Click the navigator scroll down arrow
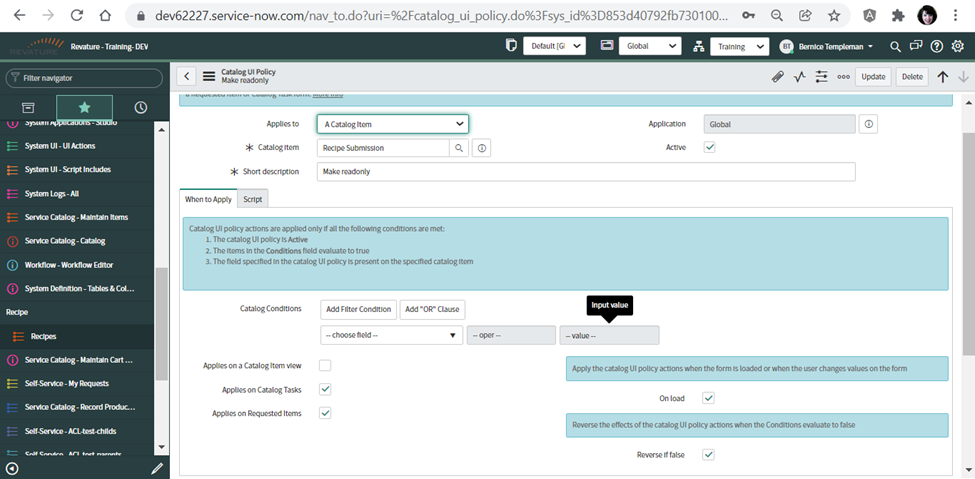The width and height of the screenshot is (975, 479). 160,447
